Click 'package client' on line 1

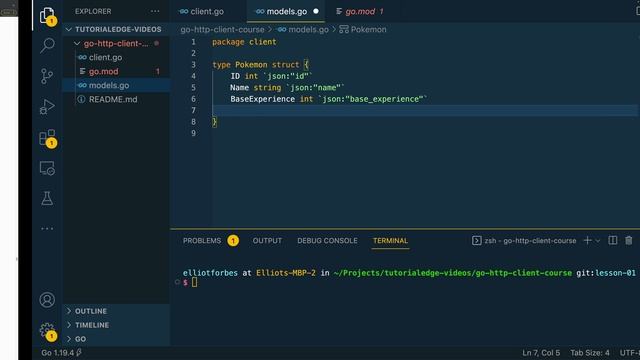coord(244,42)
